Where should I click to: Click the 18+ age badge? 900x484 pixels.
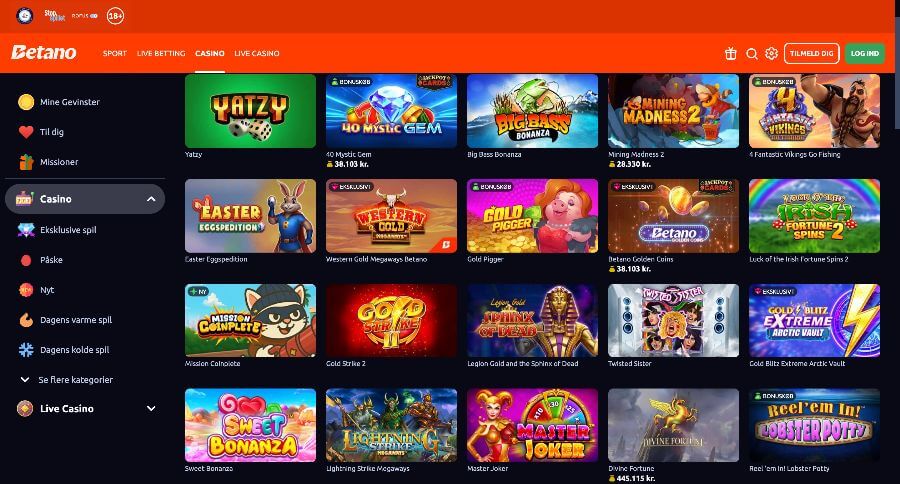115,16
